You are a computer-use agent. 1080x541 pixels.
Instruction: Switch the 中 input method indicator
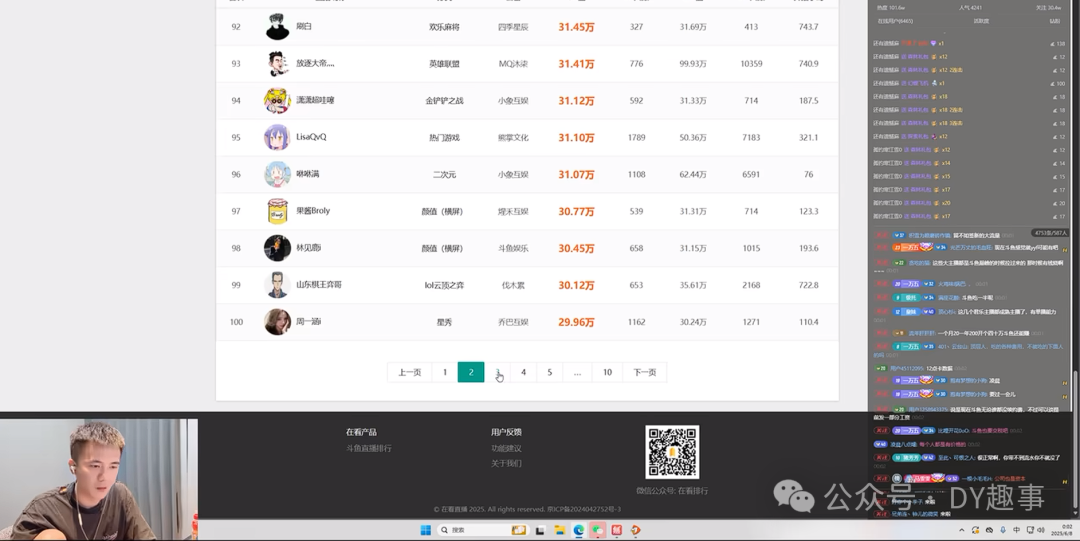tap(1017, 530)
